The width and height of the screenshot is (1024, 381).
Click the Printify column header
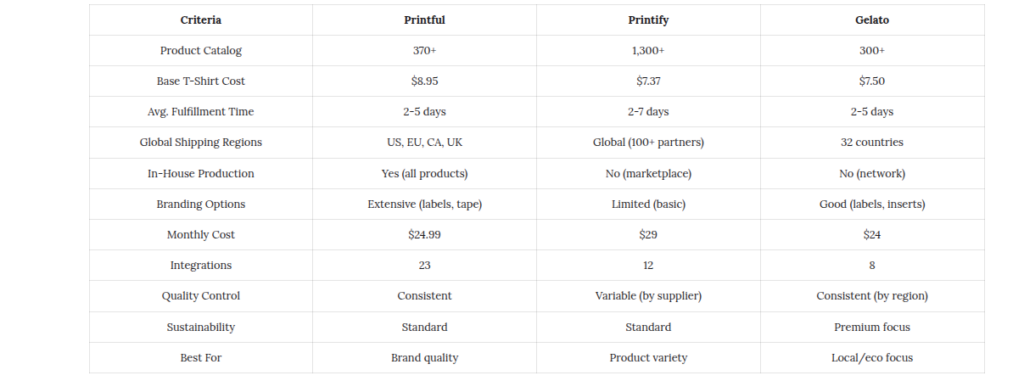point(648,20)
